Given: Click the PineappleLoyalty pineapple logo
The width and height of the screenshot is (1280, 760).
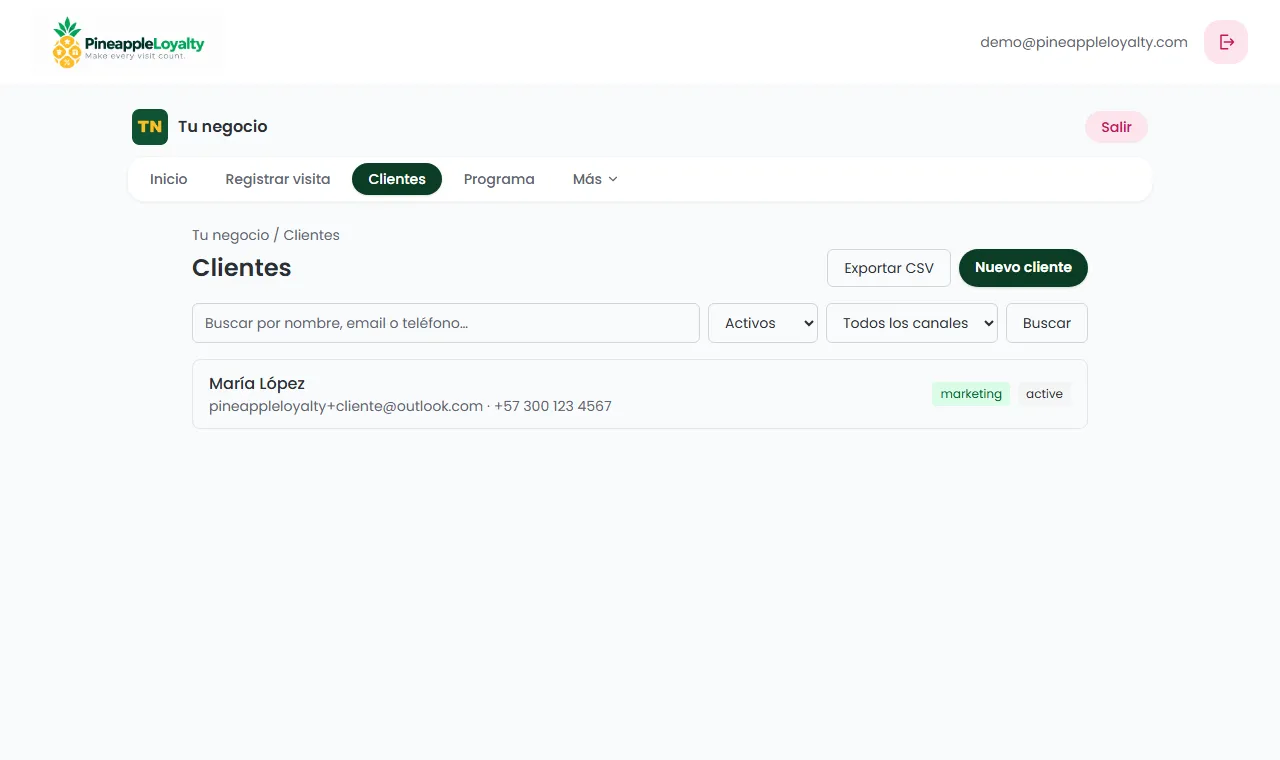Looking at the screenshot, I should [x=128, y=42].
